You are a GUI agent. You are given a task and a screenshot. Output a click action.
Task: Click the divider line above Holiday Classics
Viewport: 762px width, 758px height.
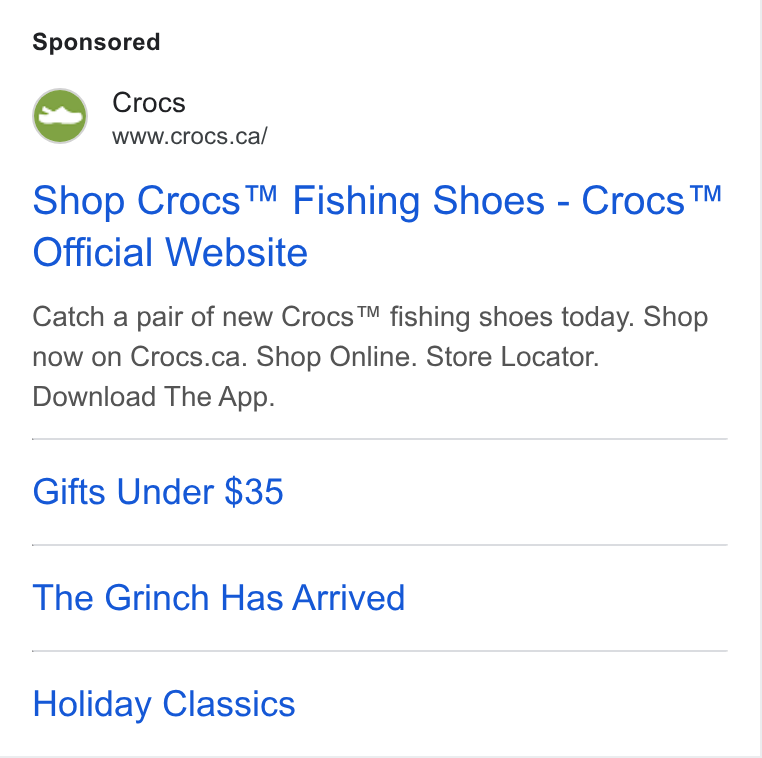tap(380, 651)
